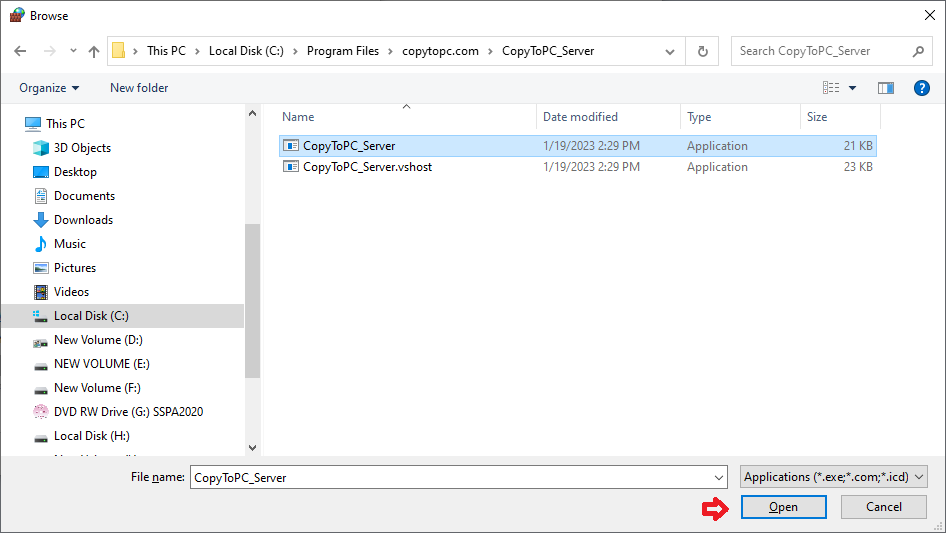
Task: Click the search magnifier icon
Action: [918, 51]
